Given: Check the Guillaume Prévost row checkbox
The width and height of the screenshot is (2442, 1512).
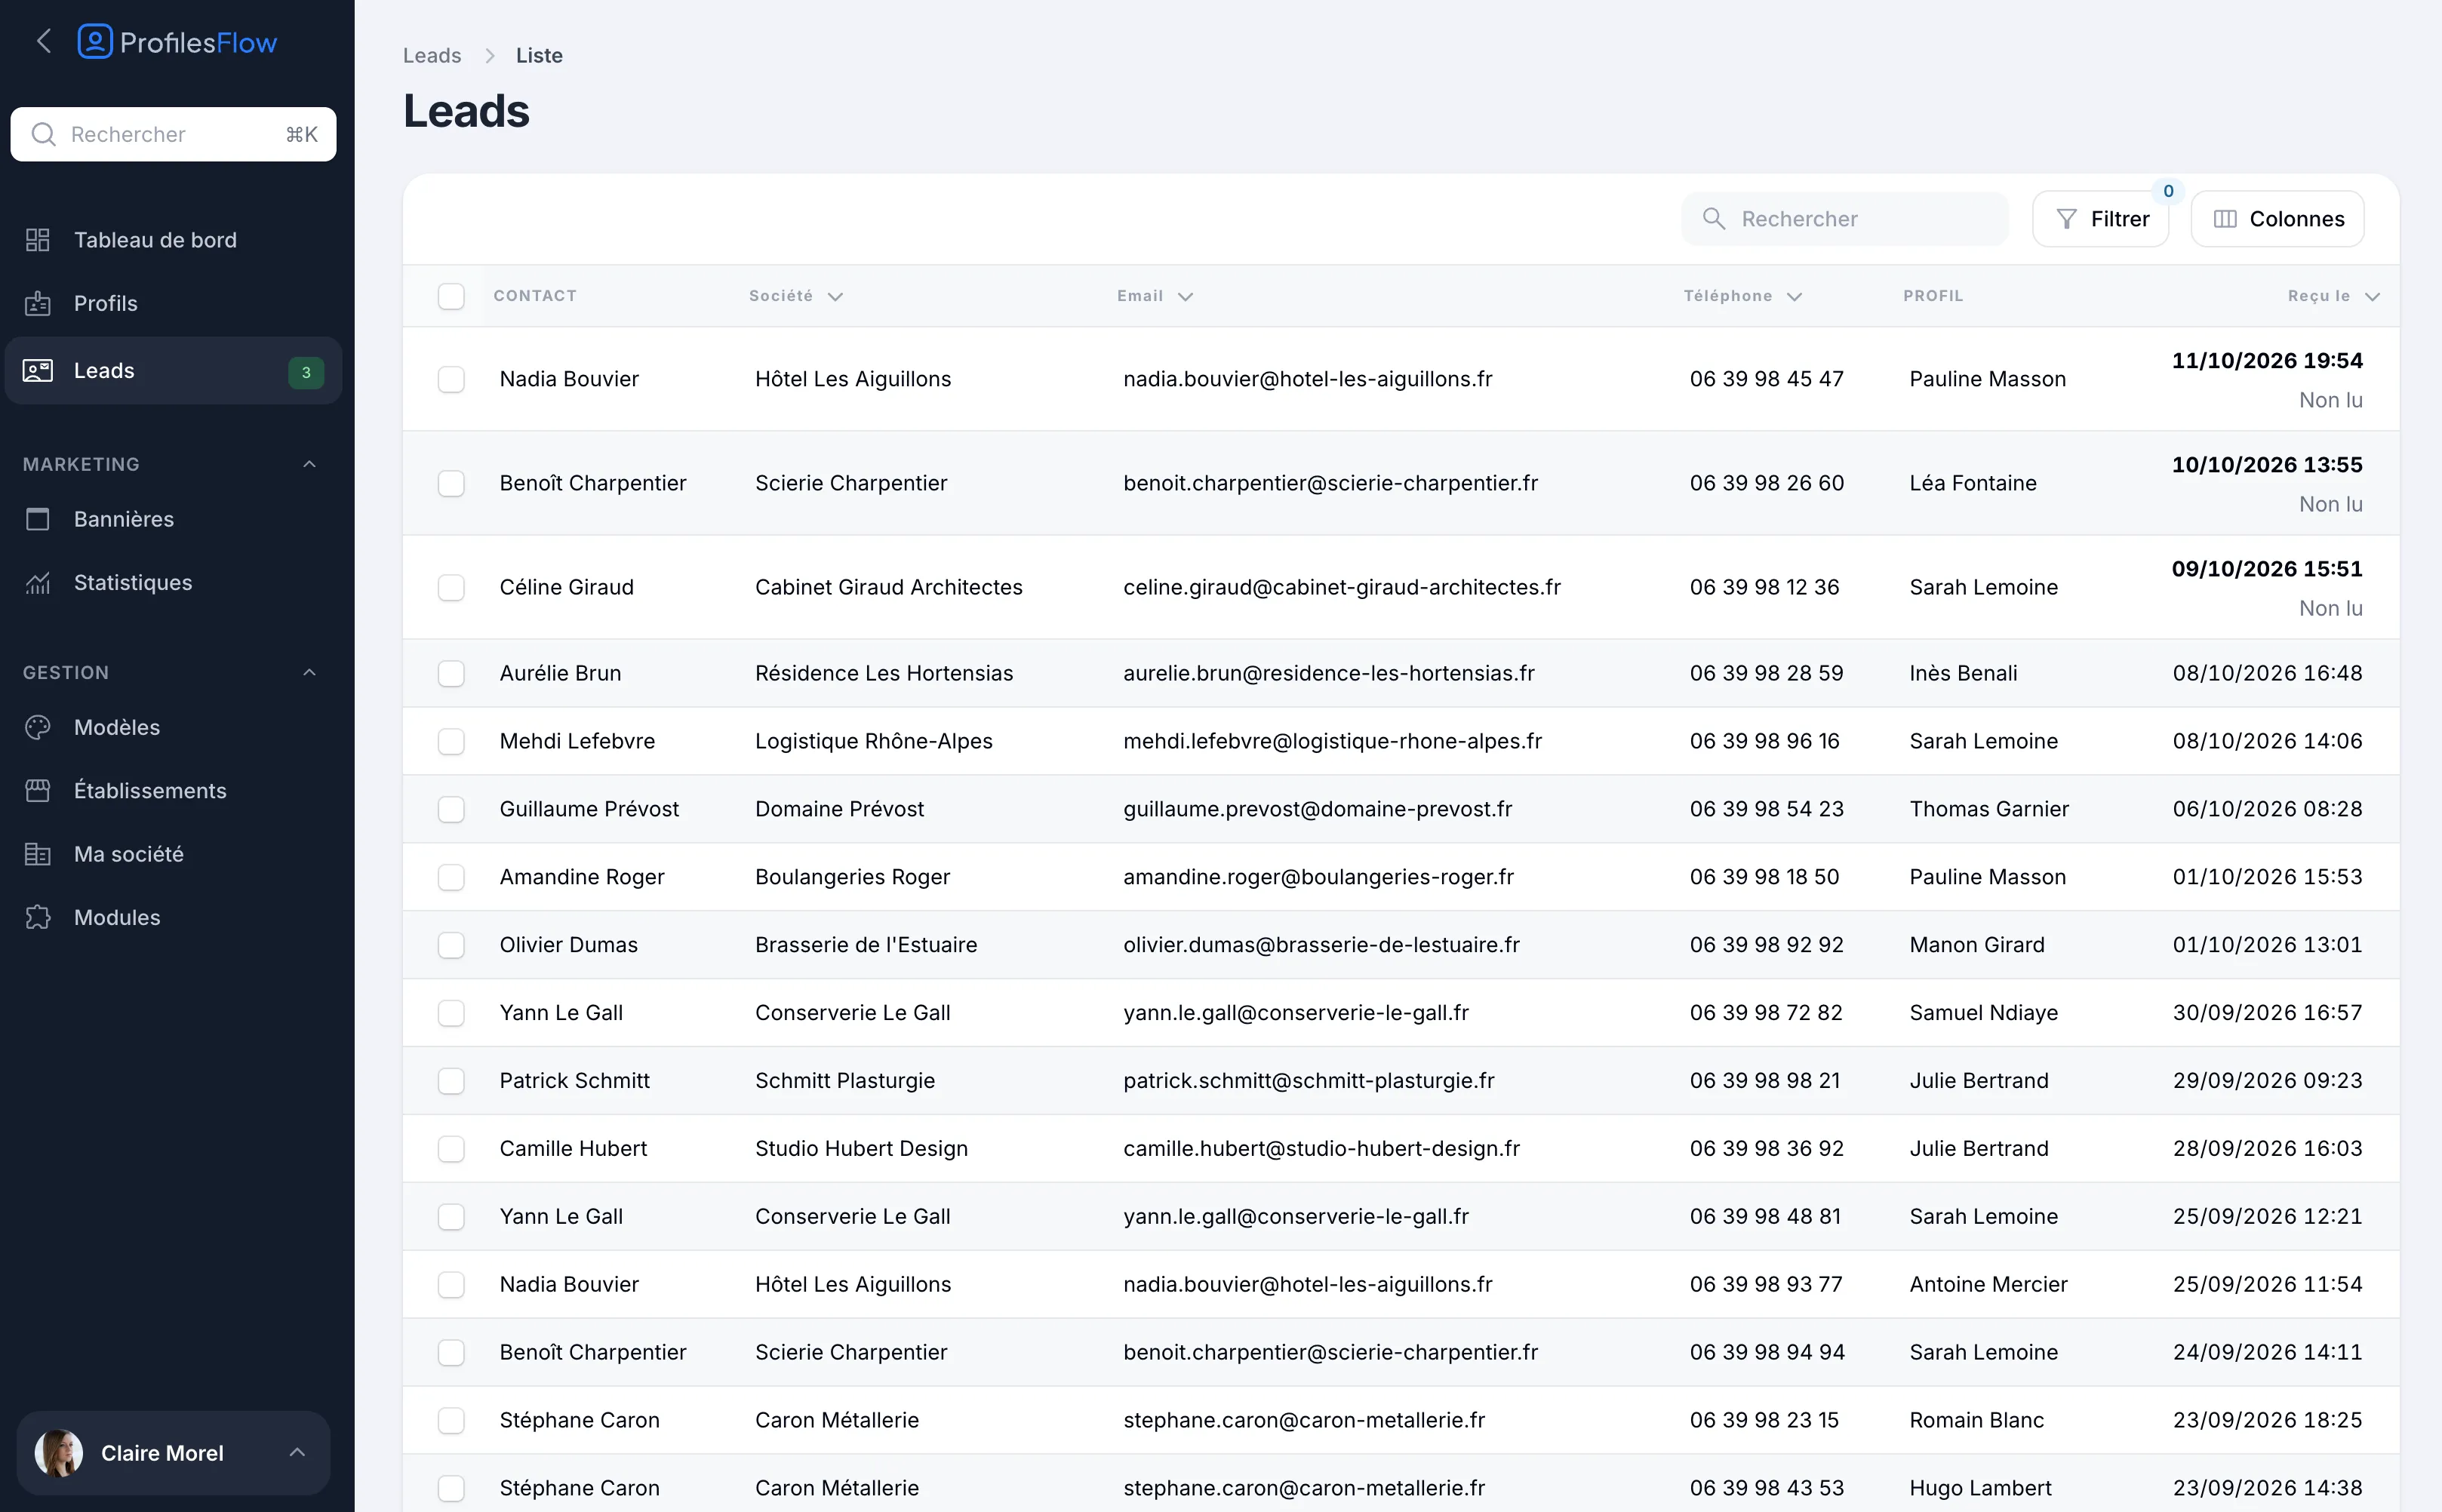Looking at the screenshot, I should pyautogui.click(x=451, y=809).
